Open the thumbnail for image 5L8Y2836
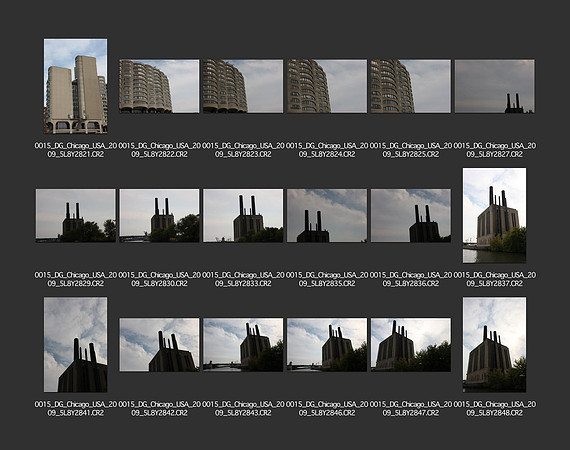 411,216
